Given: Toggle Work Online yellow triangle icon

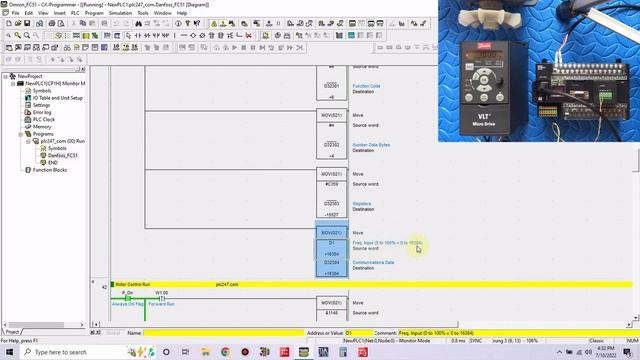Looking at the screenshot, I should (213, 24).
